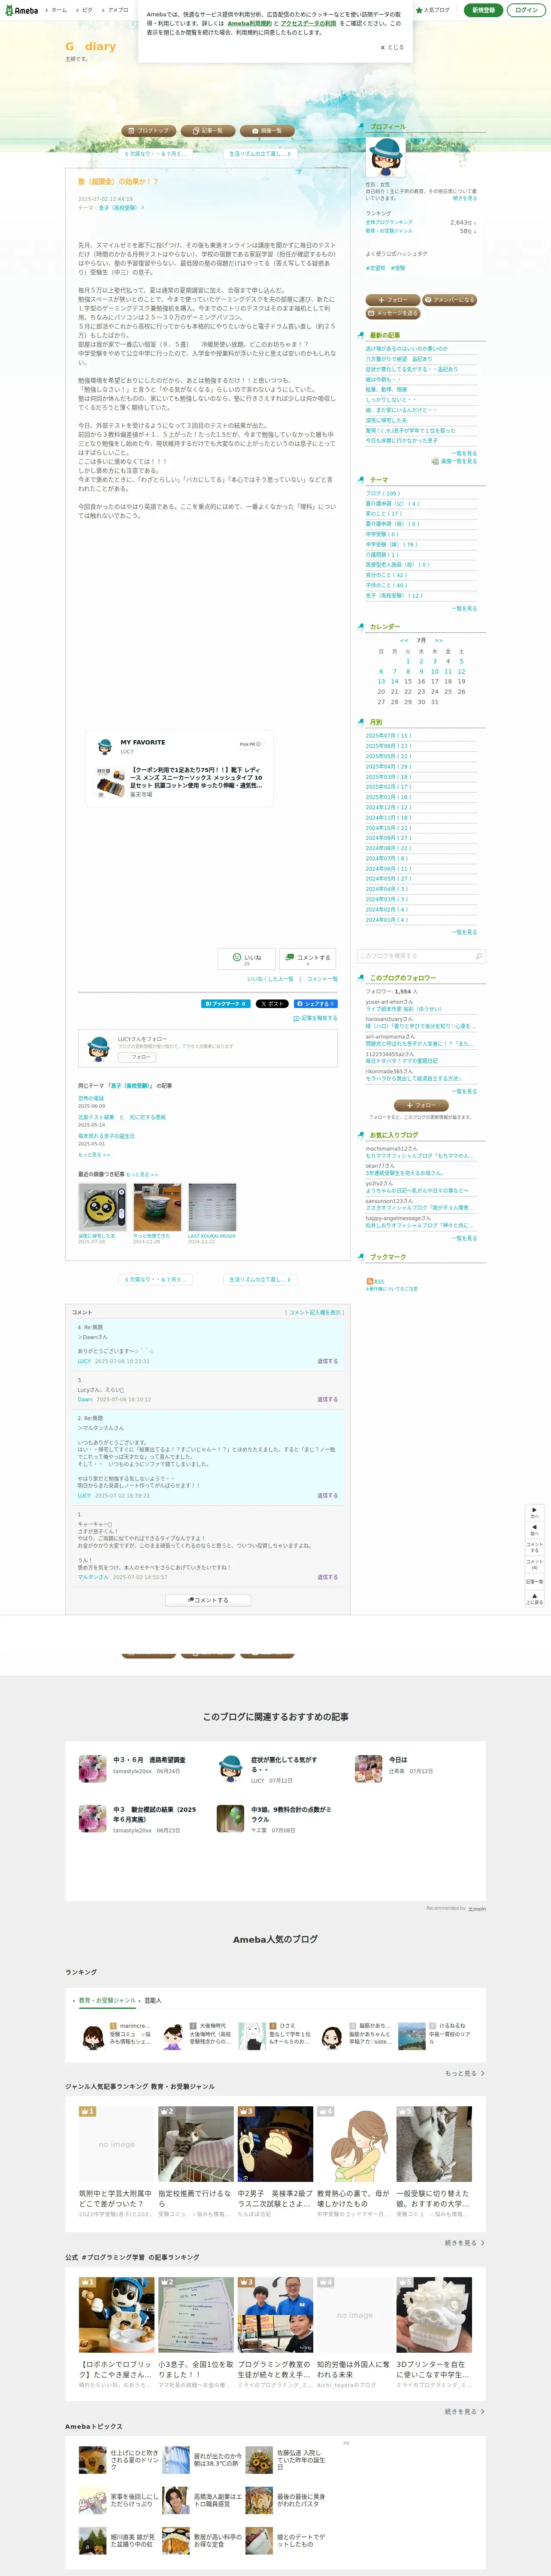Open the 2025年07月 monthly archive
The width and height of the screenshot is (551, 2576).
[x=388, y=735]
